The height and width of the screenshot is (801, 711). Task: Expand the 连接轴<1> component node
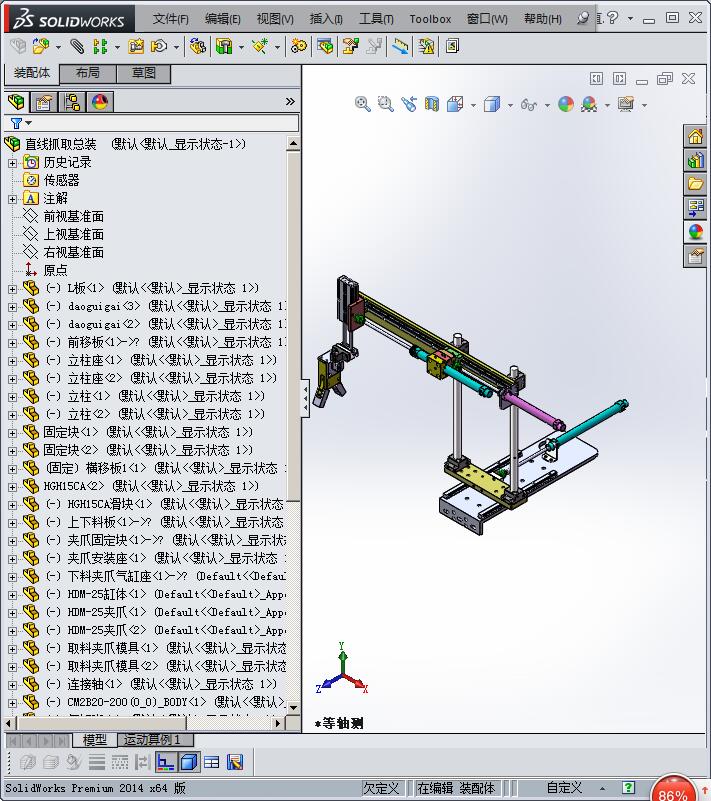coord(12,685)
